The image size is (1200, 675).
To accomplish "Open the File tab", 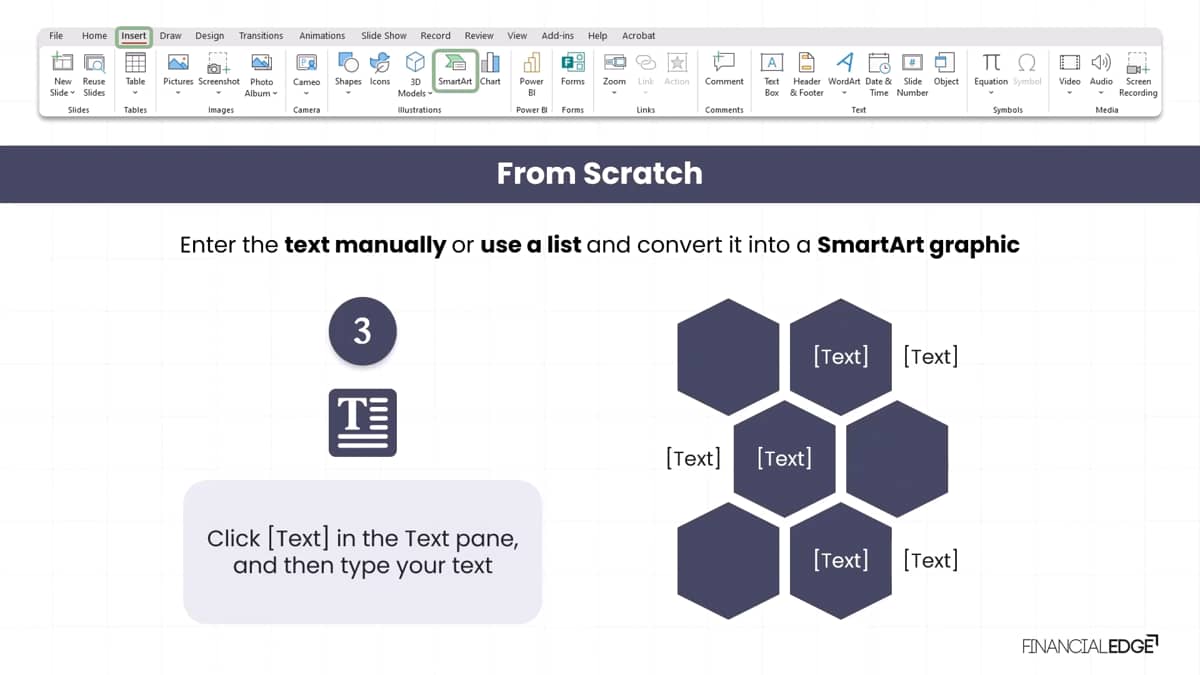I will tap(56, 36).
